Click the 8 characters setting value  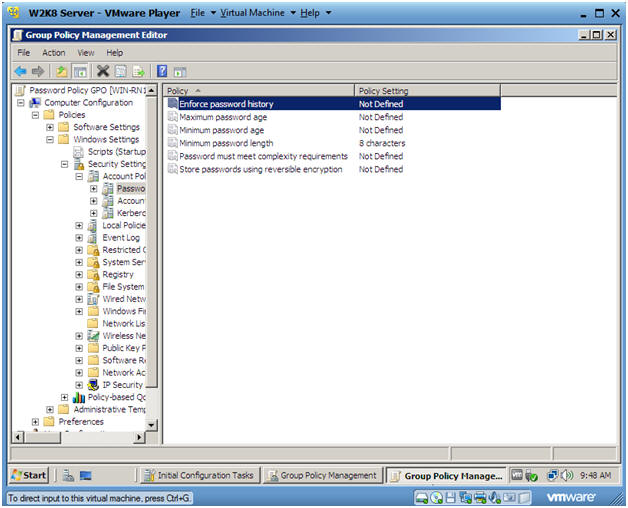(382, 143)
